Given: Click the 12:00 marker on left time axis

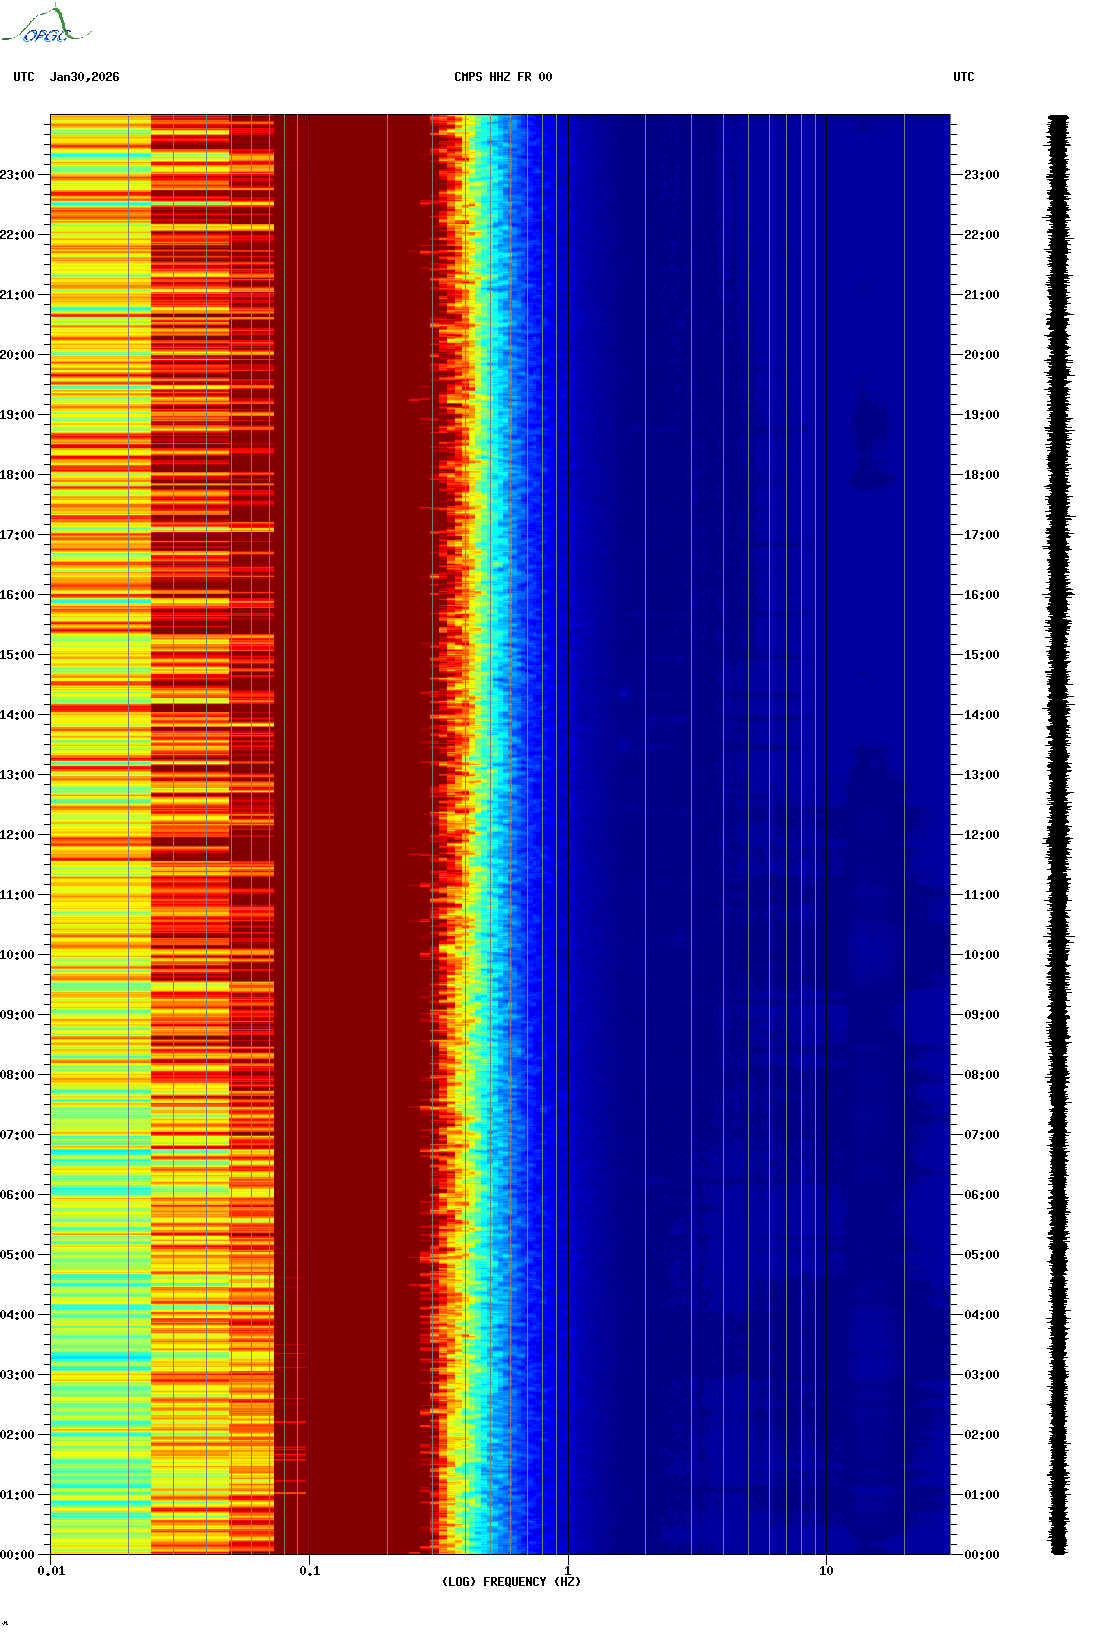Looking at the screenshot, I should (x=17, y=834).
